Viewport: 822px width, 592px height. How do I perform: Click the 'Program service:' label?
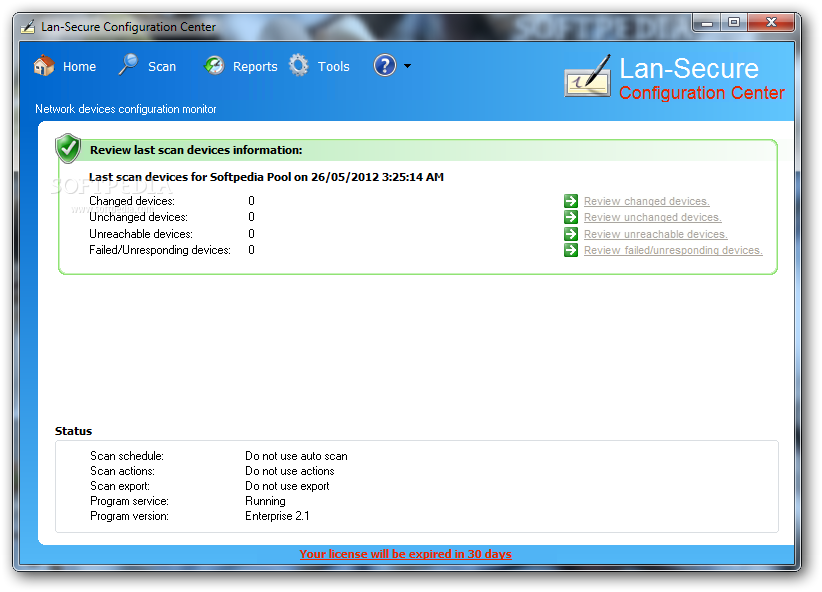[x=129, y=501]
